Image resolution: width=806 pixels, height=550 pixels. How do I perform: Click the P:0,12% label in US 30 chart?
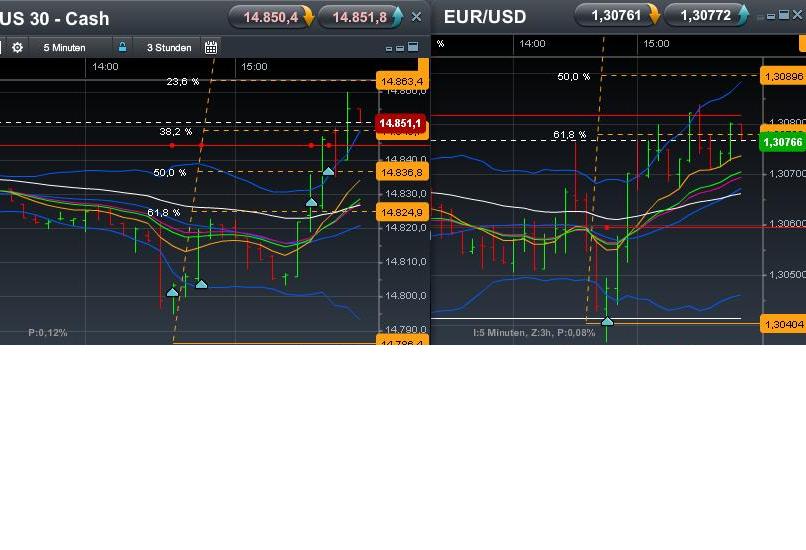click(48, 333)
